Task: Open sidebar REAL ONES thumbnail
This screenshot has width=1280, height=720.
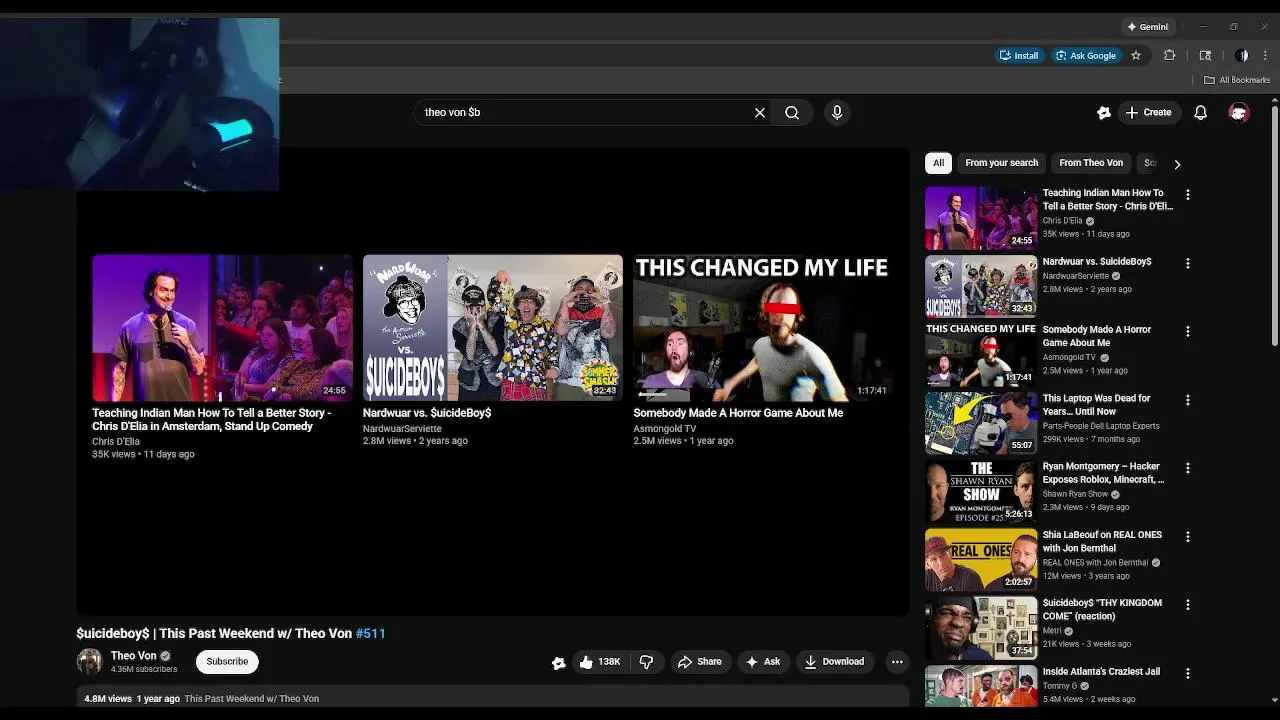Action: 981,559
